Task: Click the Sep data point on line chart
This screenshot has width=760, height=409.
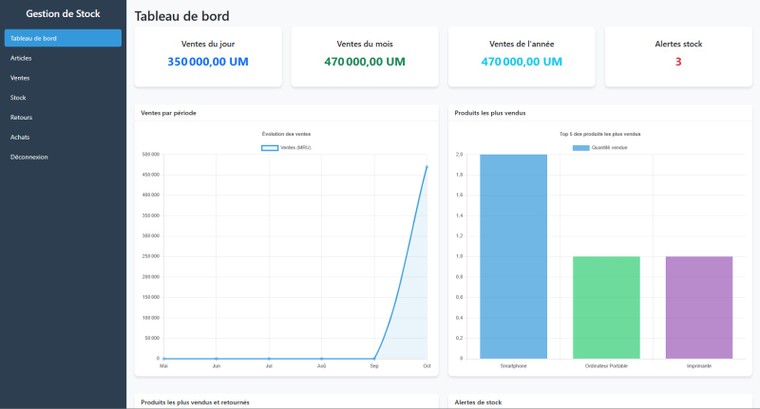Action: (374, 358)
